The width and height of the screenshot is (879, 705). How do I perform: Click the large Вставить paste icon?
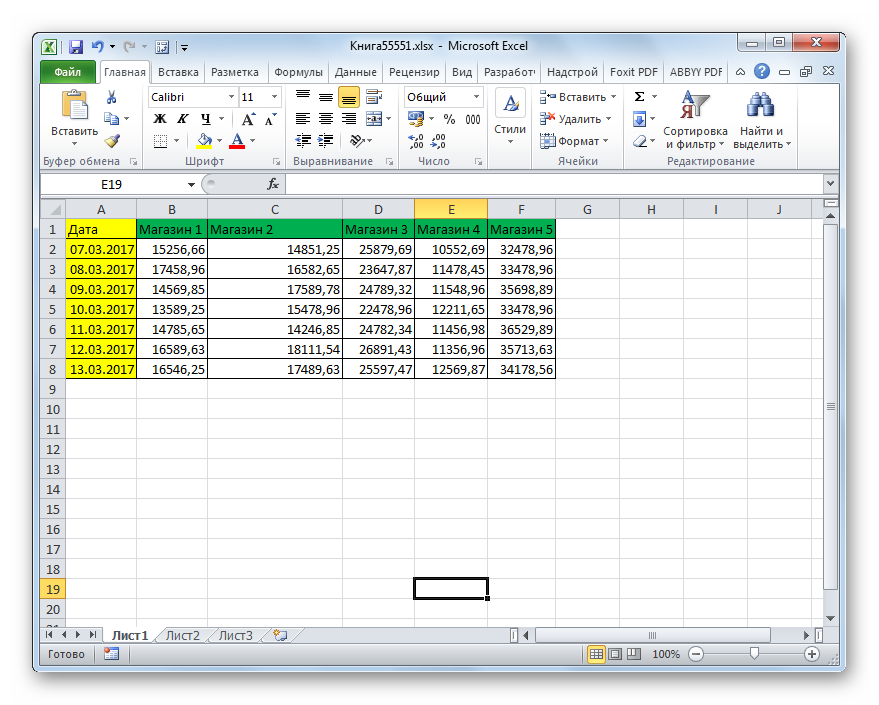[x=75, y=106]
